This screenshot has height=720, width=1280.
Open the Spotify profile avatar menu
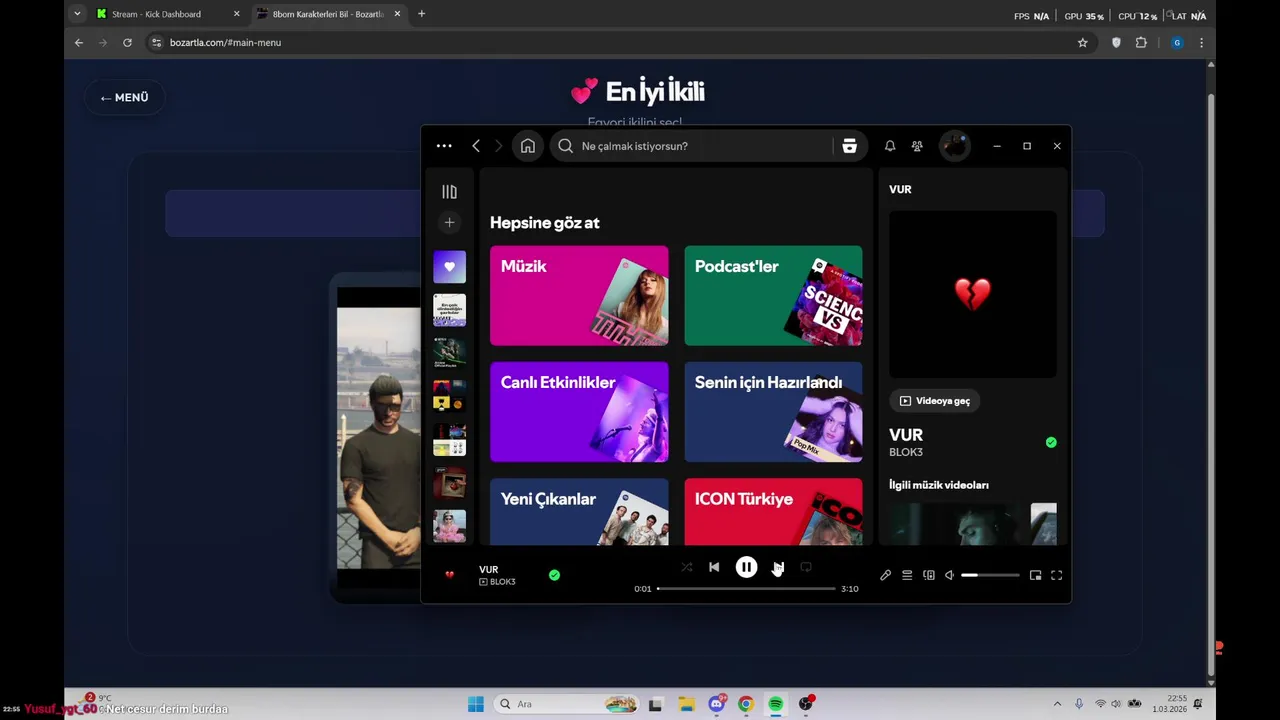tap(955, 146)
